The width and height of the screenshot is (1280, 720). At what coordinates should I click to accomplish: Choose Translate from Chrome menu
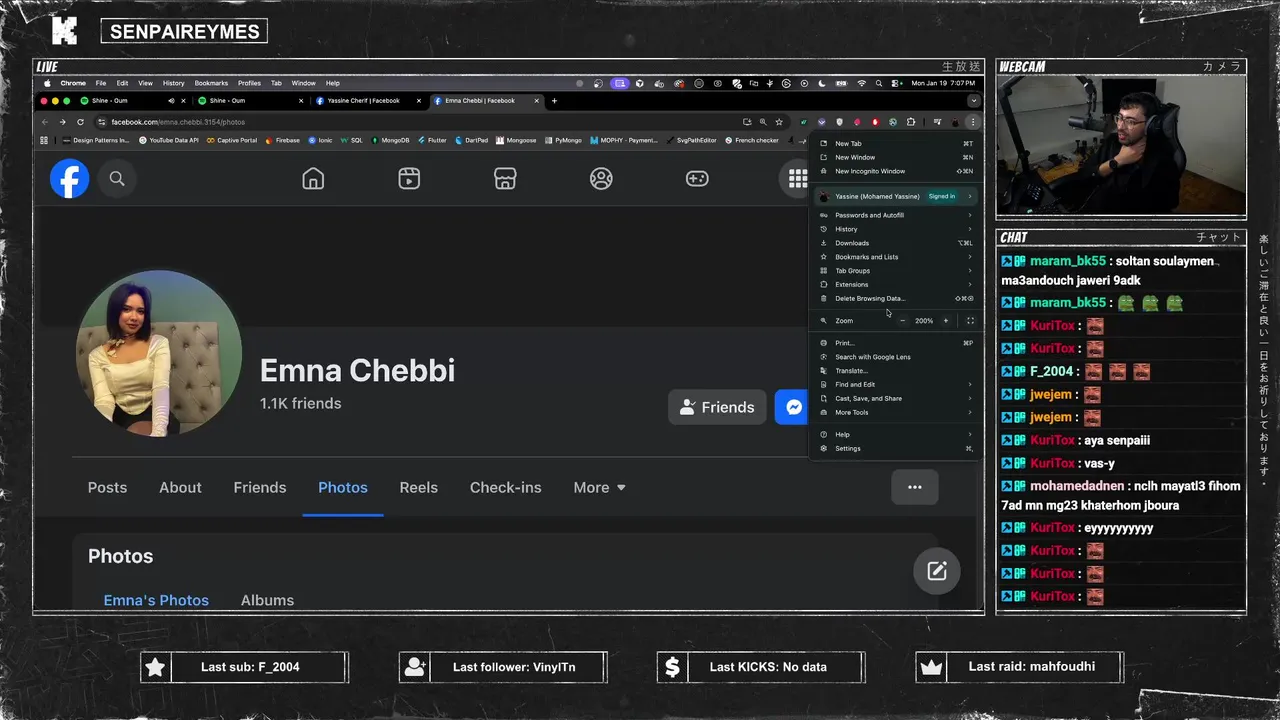coord(895,371)
